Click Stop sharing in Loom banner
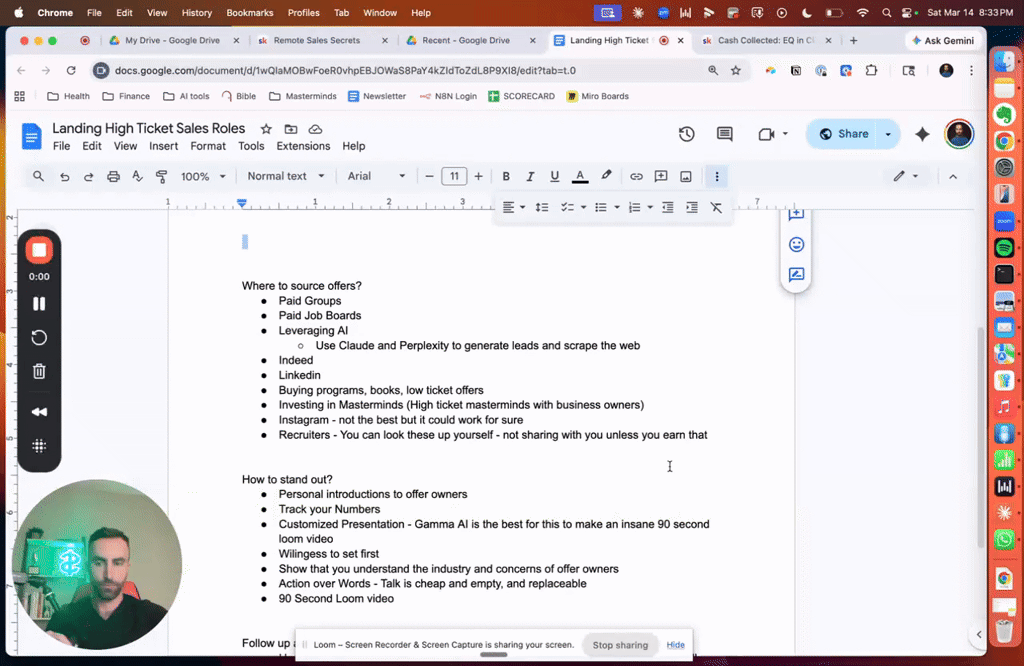Viewport: 1024px width, 666px height. pos(620,645)
